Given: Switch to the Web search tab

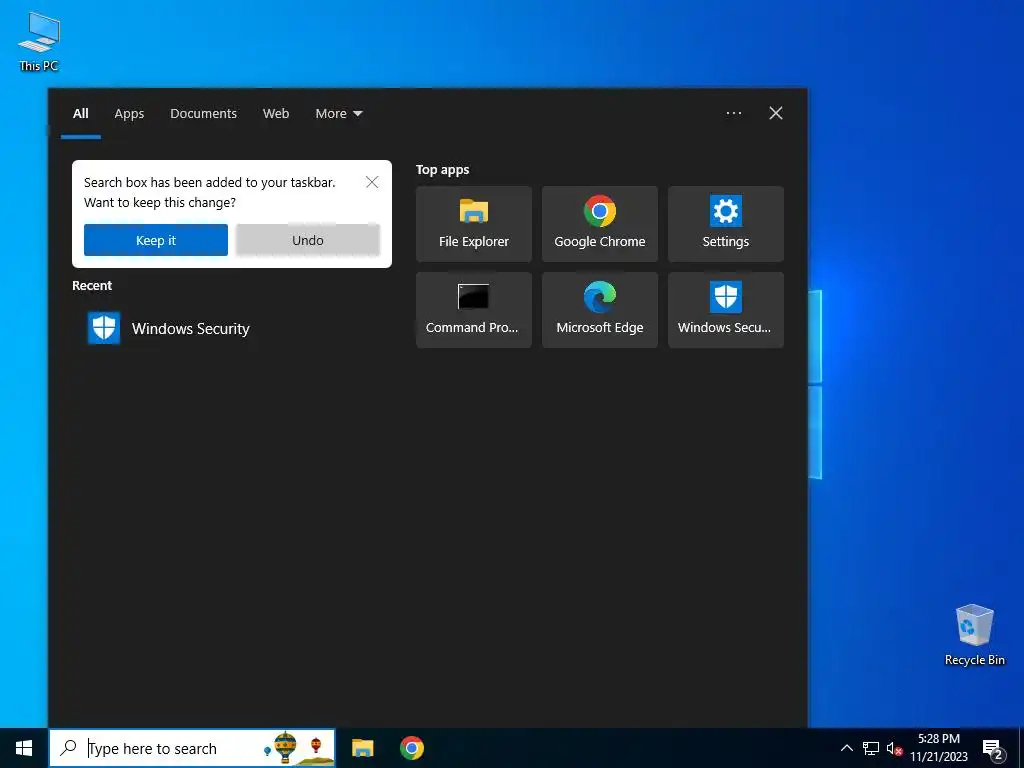Looking at the screenshot, I should click(x=276, y=114).
